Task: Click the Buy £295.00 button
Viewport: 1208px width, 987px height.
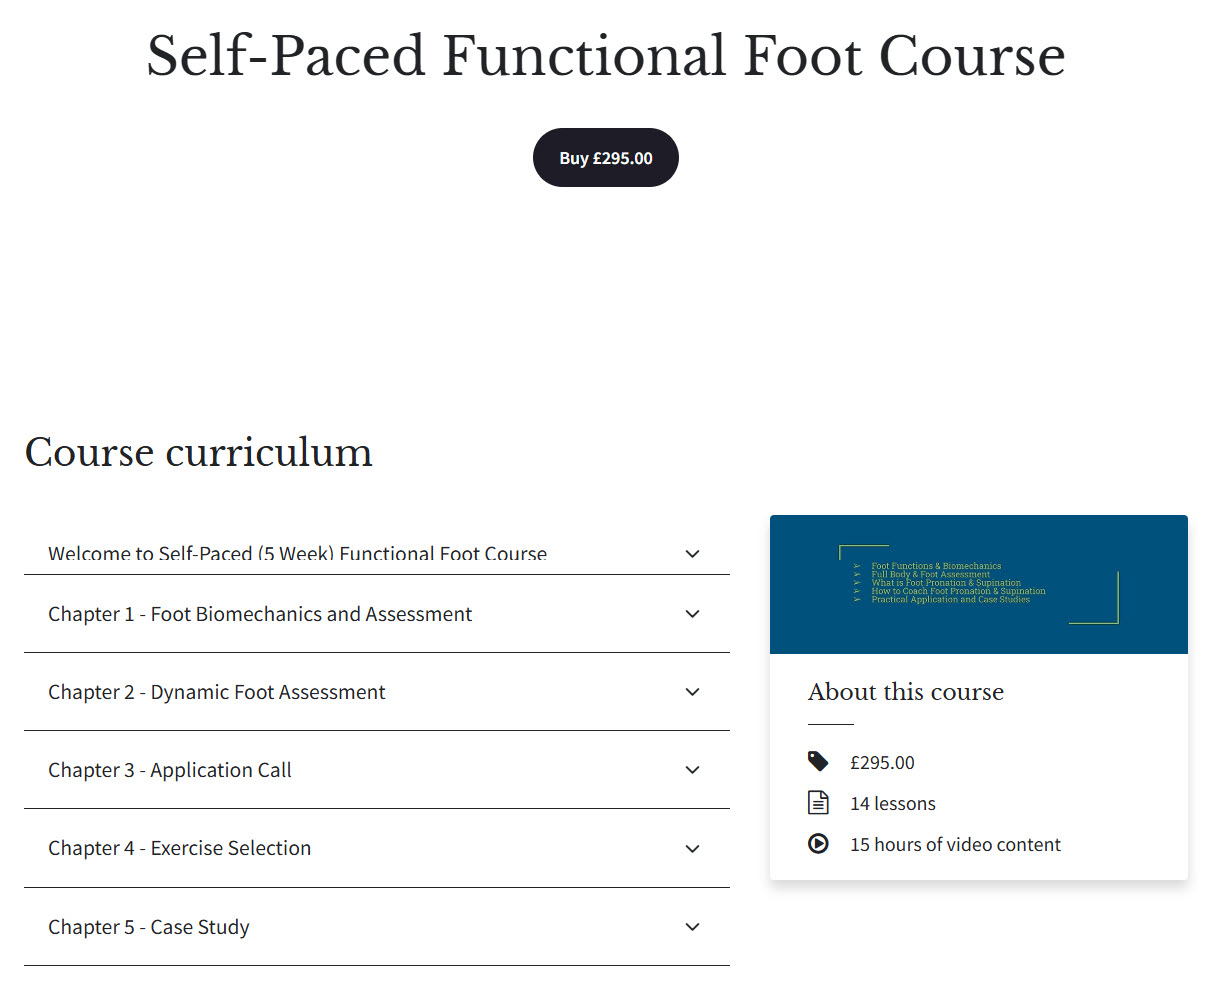Action: (605, 158)
